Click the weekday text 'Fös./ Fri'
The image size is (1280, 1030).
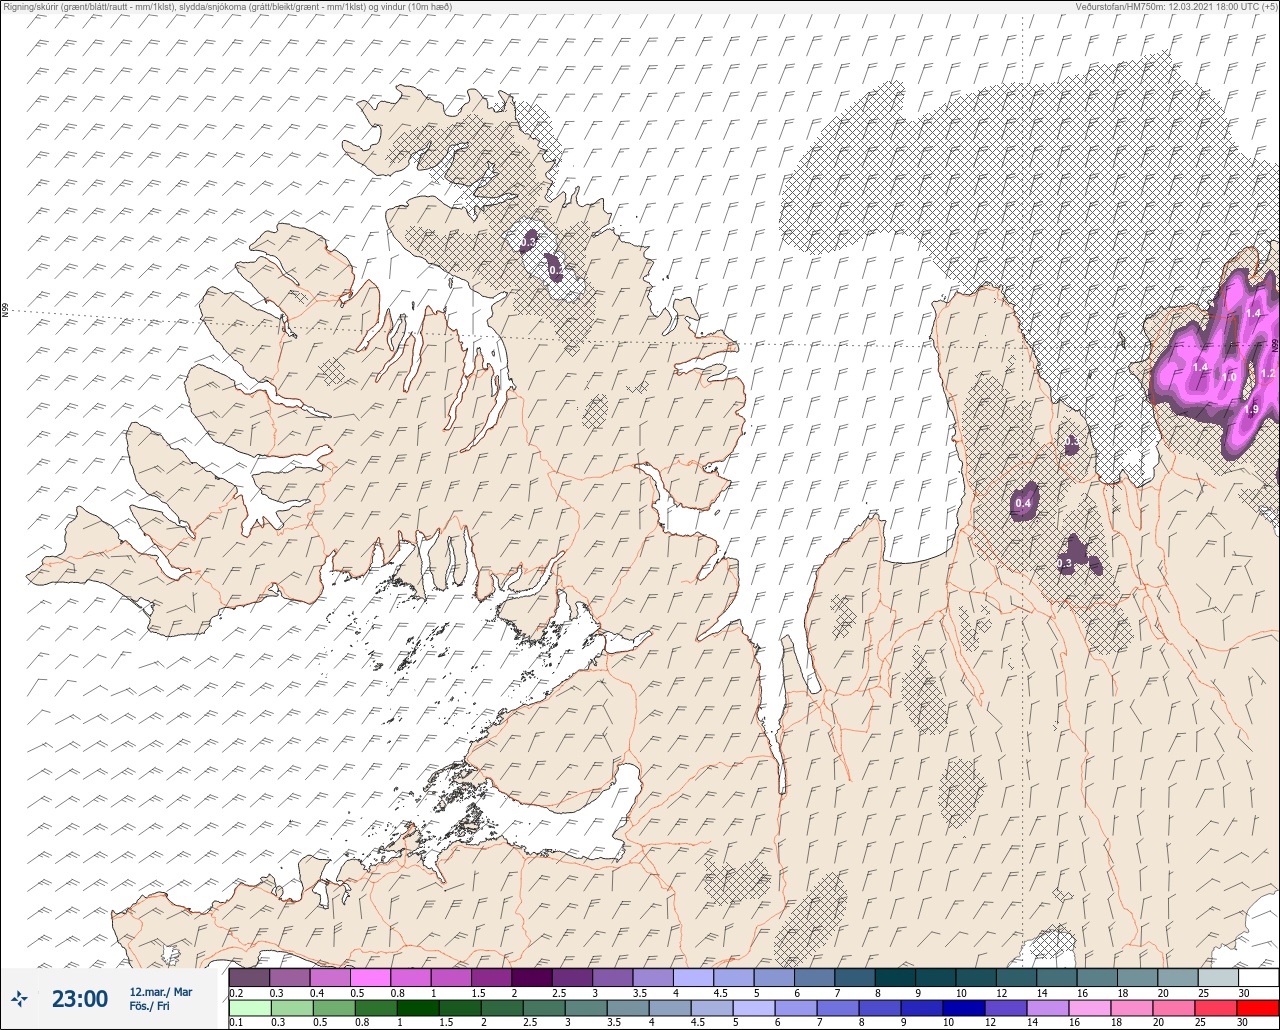point(149,1006)
